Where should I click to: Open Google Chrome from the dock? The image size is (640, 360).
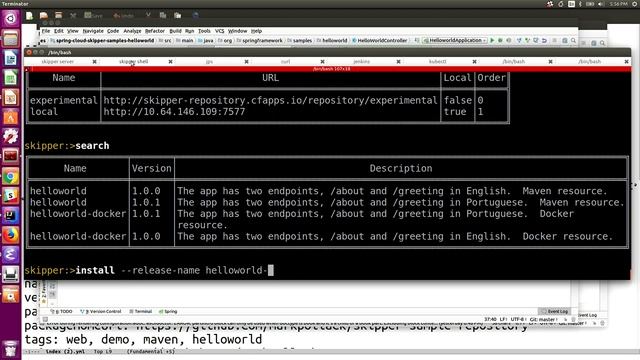10,176
